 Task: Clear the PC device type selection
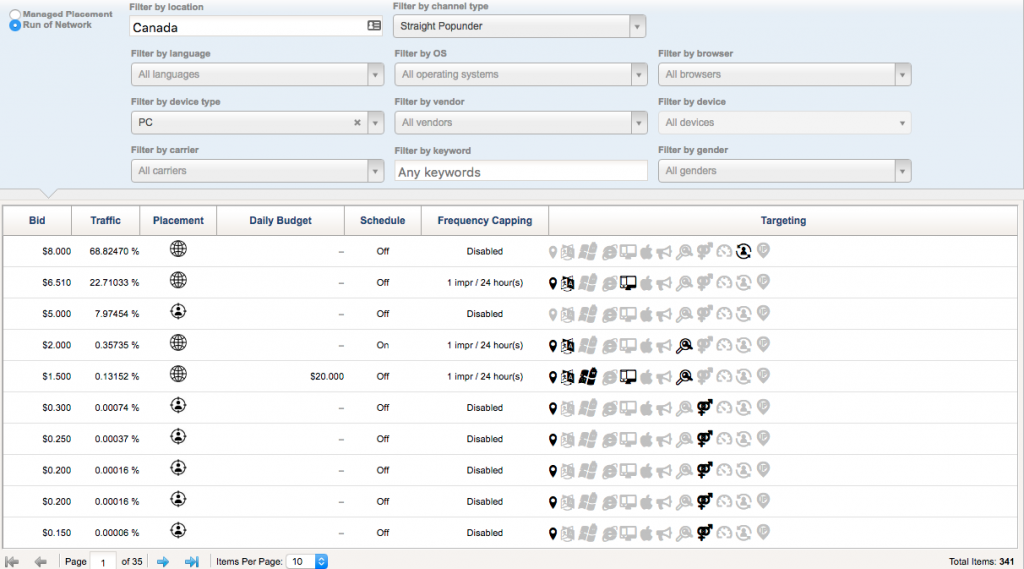click(357, 123)
